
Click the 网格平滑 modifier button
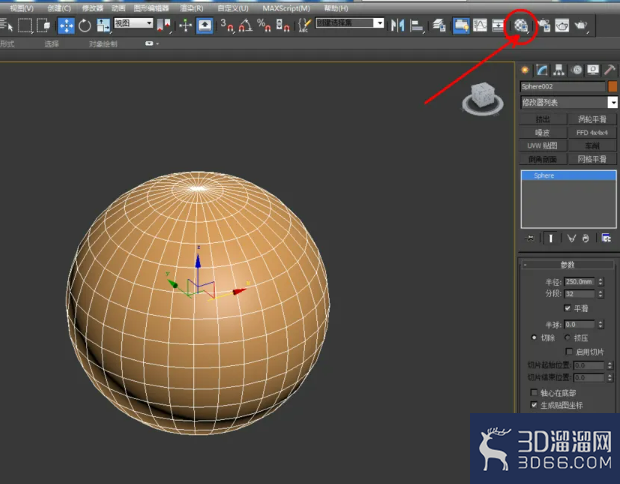(x=592, y=159)
